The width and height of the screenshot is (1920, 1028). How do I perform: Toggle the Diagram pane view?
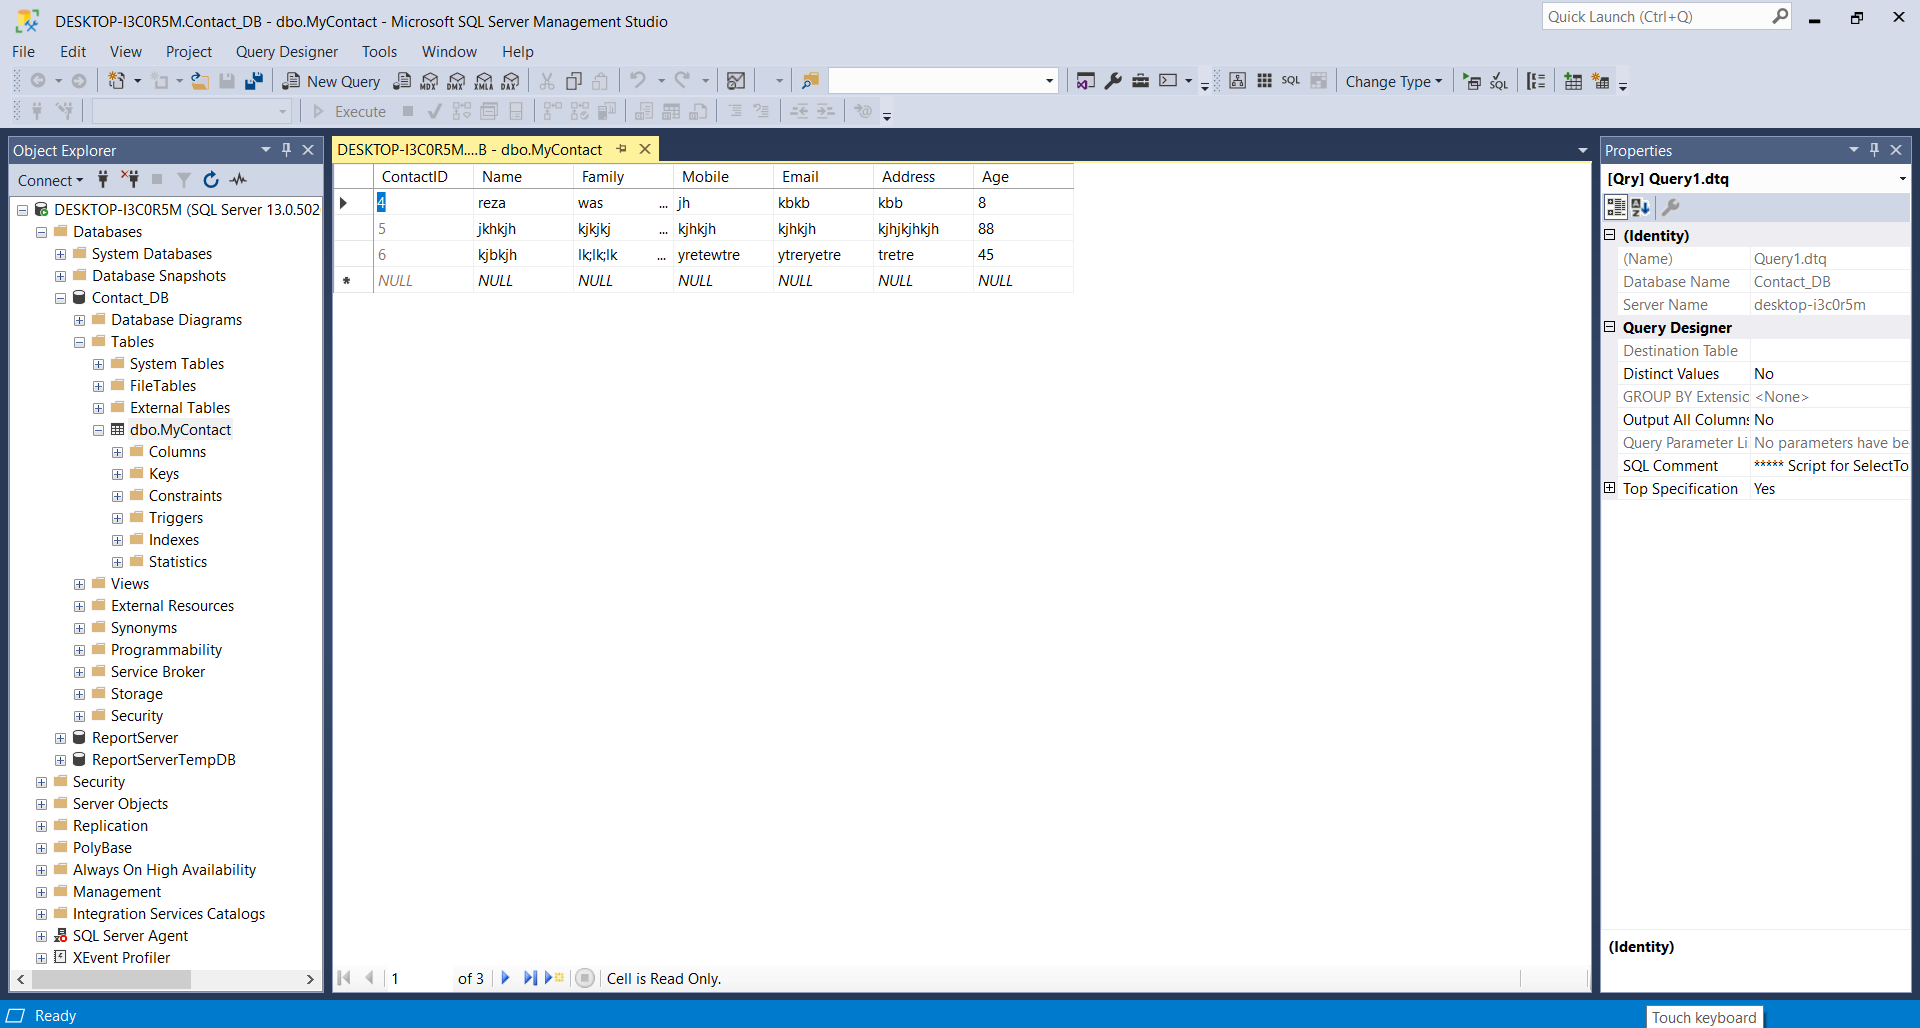1237,81
